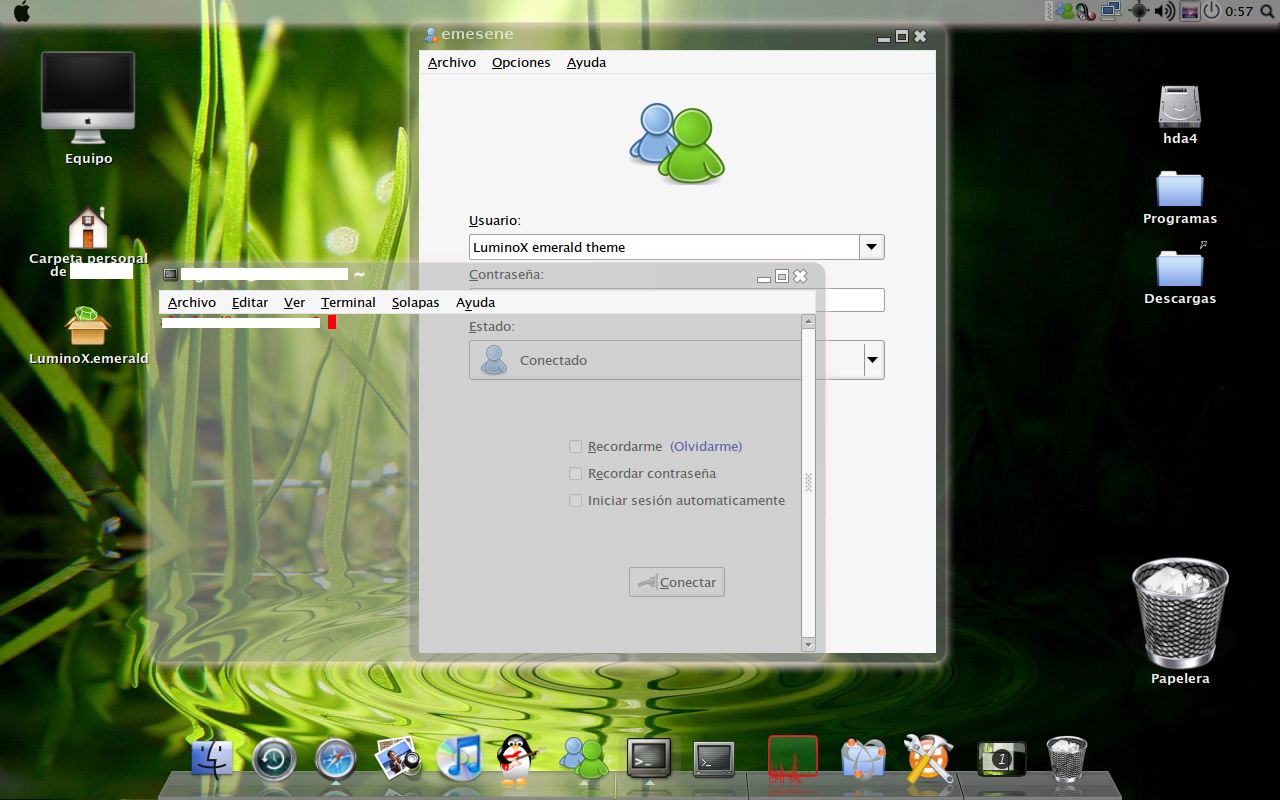Click the second smaller terminal dock icon
The width and height of the screenshot is (1280, 800).
(714, 760)
